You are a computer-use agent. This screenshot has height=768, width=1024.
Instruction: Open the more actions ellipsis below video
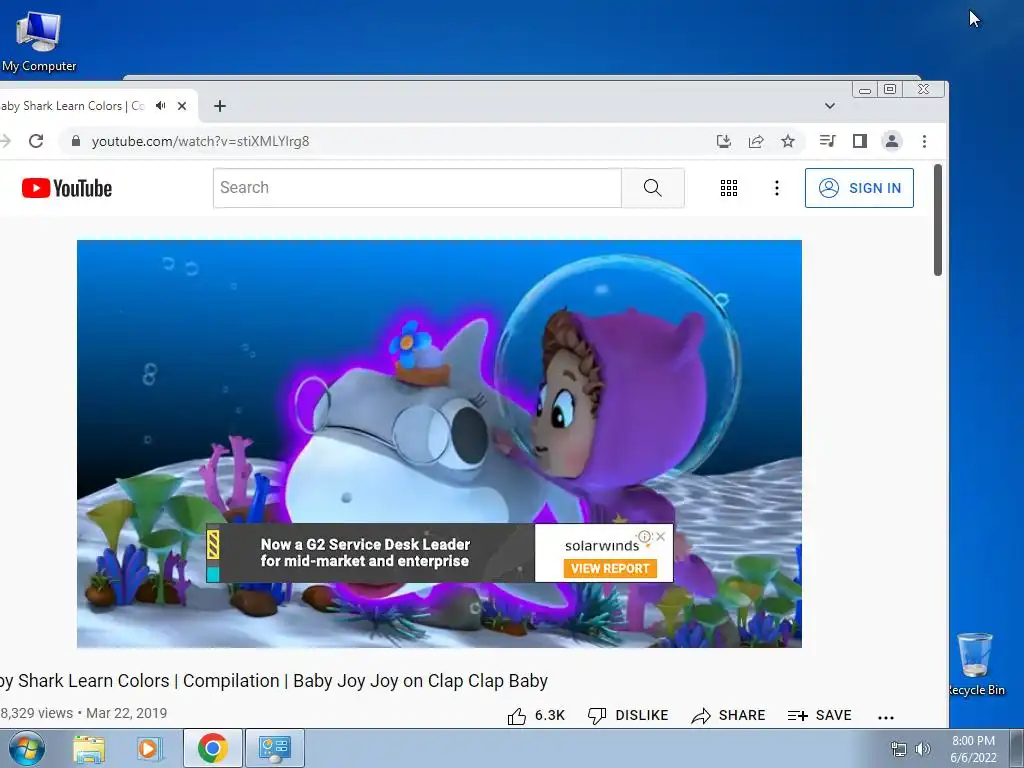tap(886, 718)
